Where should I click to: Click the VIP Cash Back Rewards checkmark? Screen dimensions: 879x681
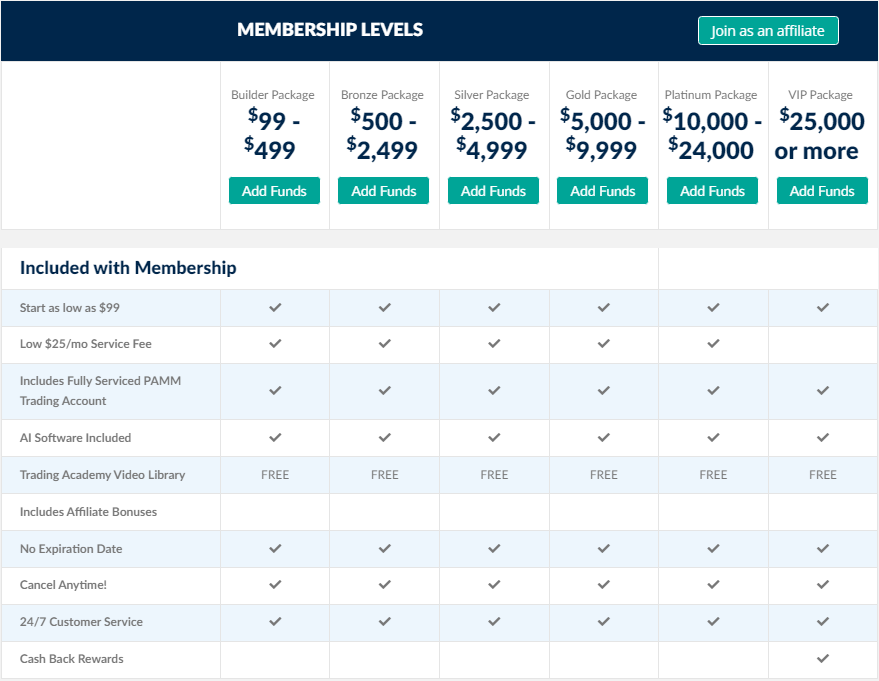pos(823,658)
